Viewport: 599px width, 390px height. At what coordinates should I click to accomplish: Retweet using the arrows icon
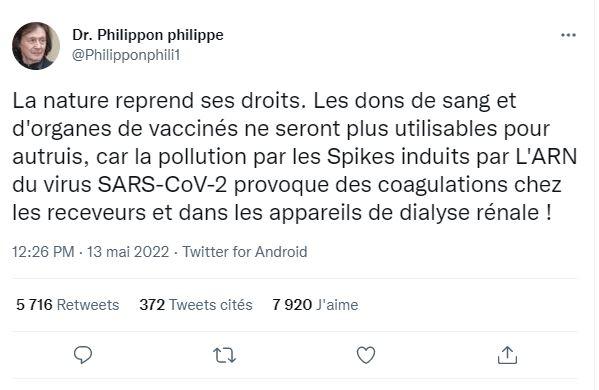(224, 355)
